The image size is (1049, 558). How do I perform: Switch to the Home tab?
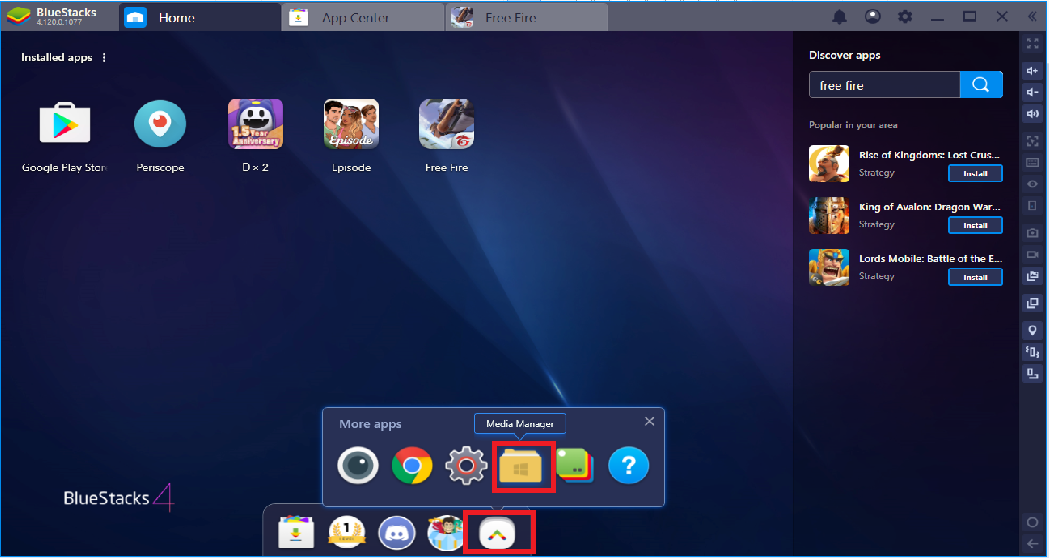tap(200, 18)
